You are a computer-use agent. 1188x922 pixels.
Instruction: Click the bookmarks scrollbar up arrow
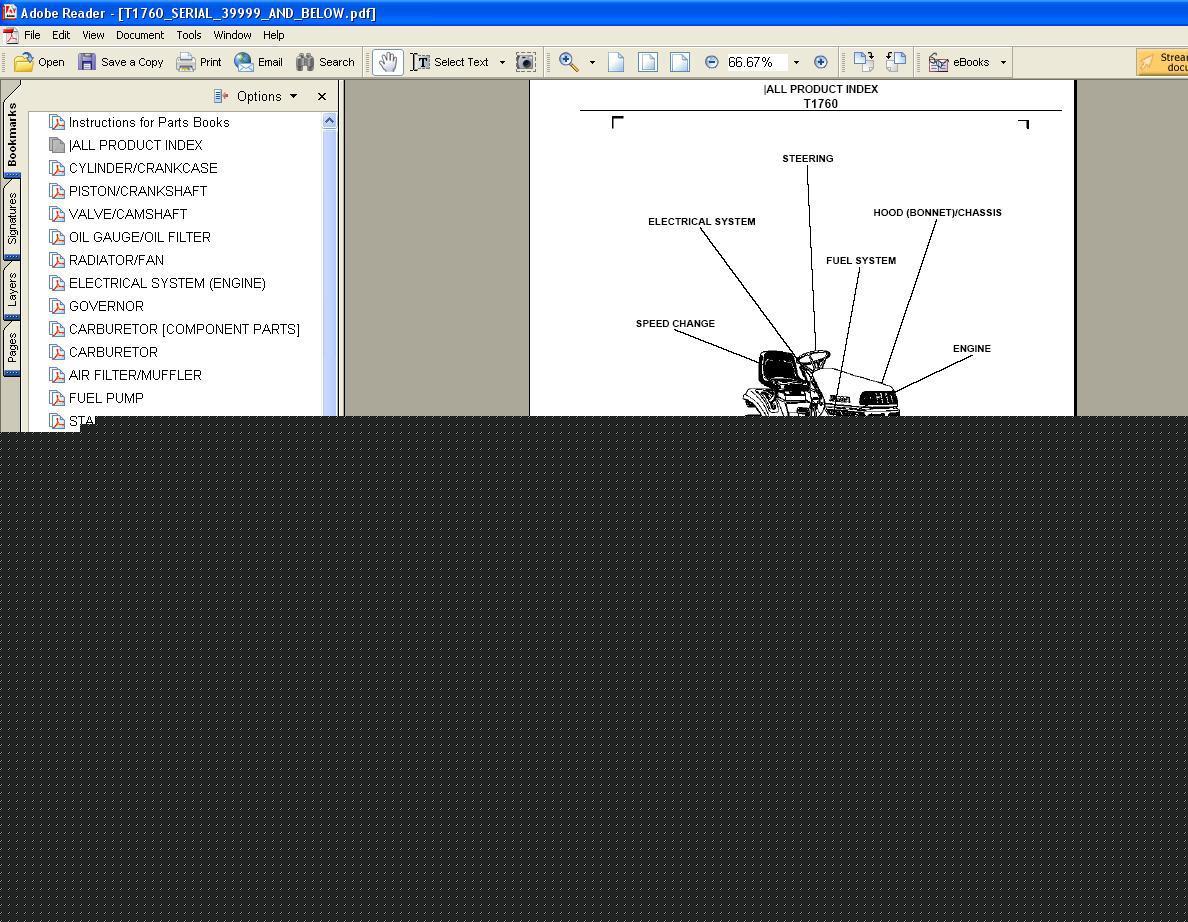pyautogui.click(x=329, y=120)
